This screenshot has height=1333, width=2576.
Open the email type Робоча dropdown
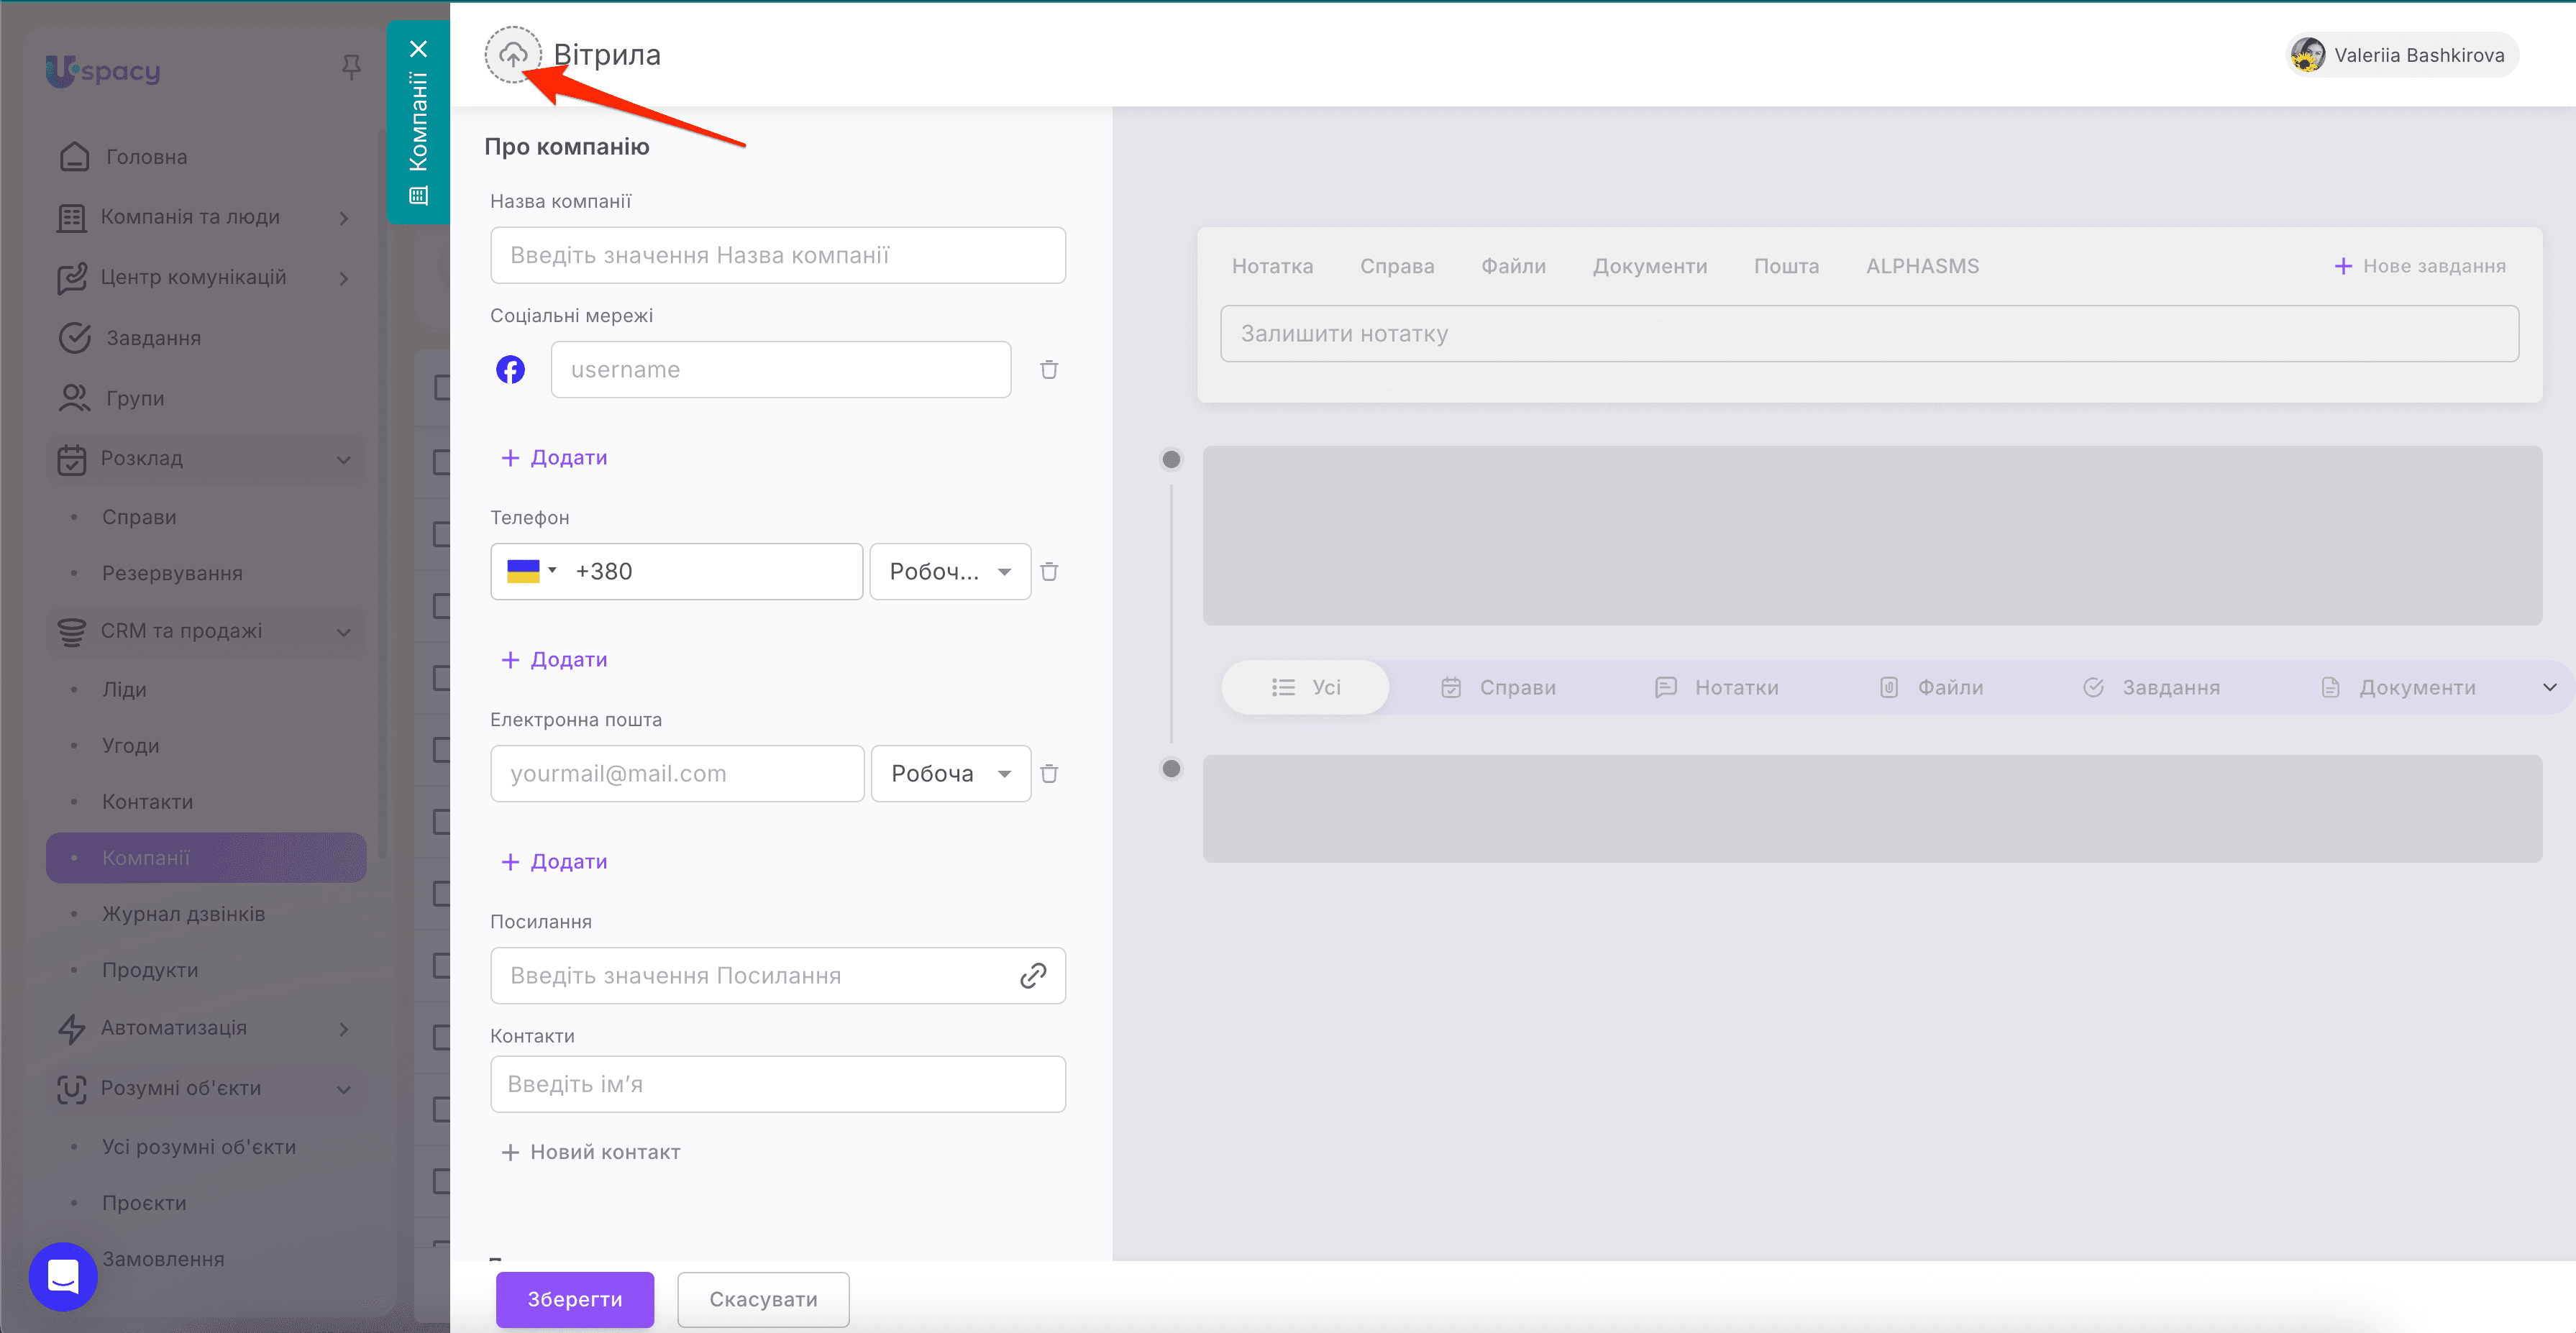coord(950,774)
